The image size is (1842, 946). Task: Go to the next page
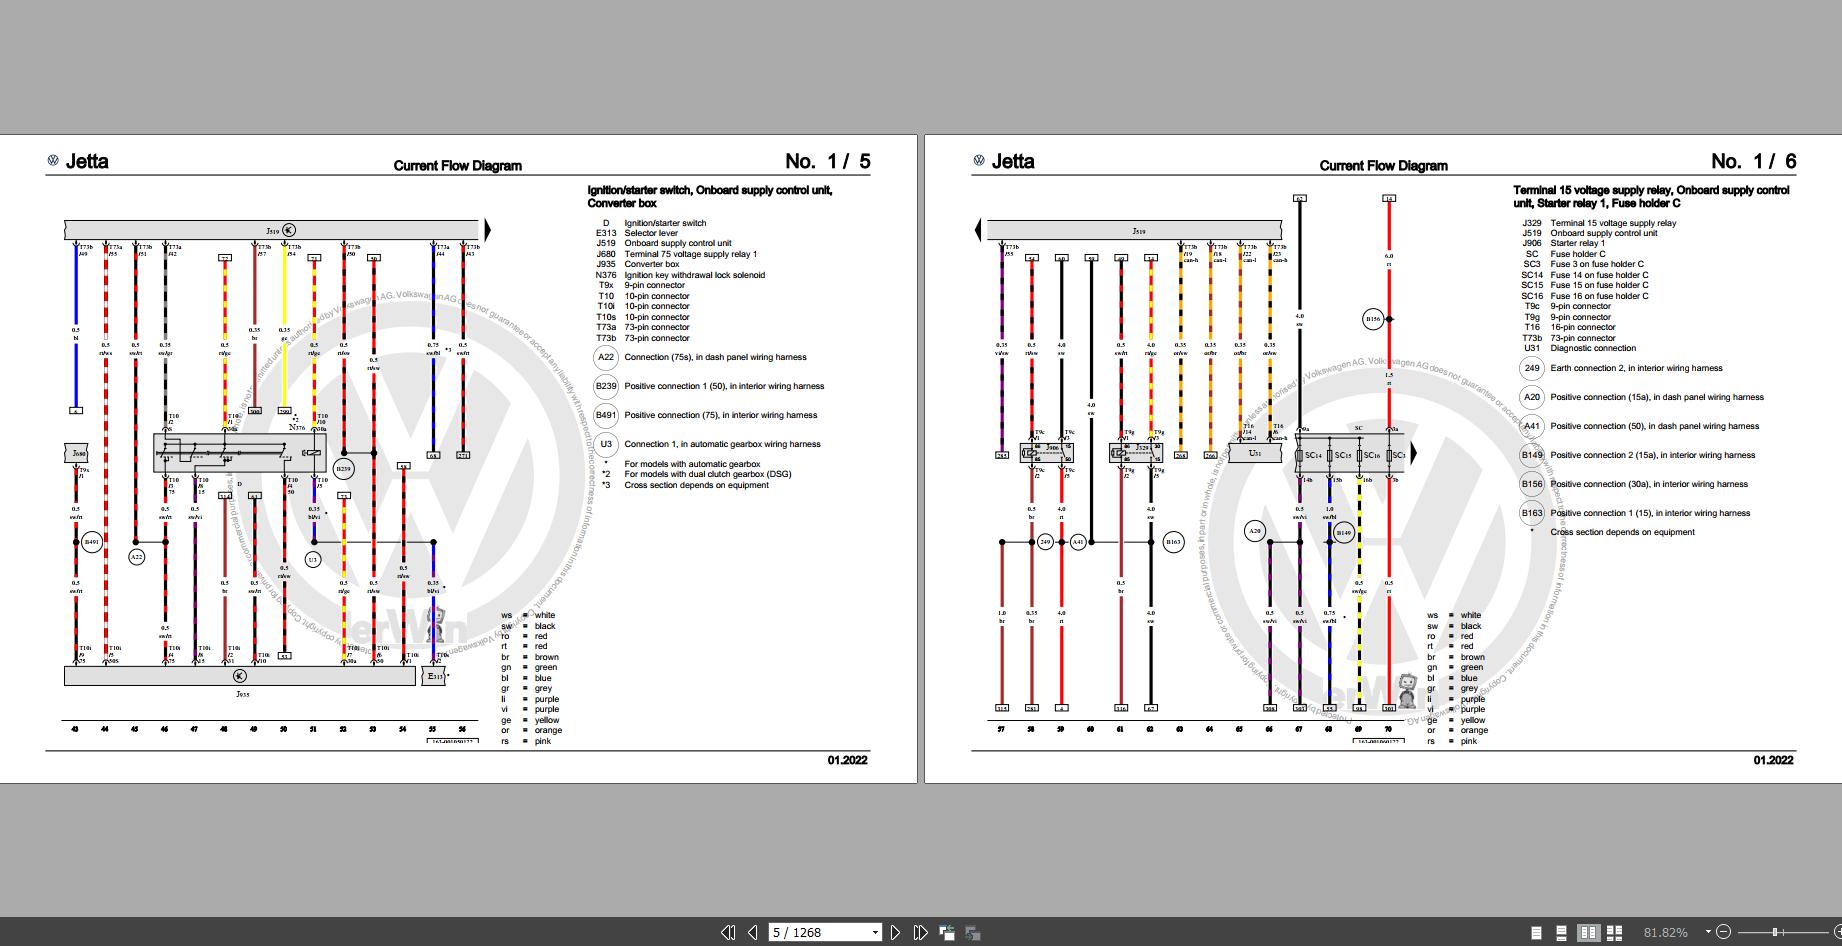[x=895, y=932]
